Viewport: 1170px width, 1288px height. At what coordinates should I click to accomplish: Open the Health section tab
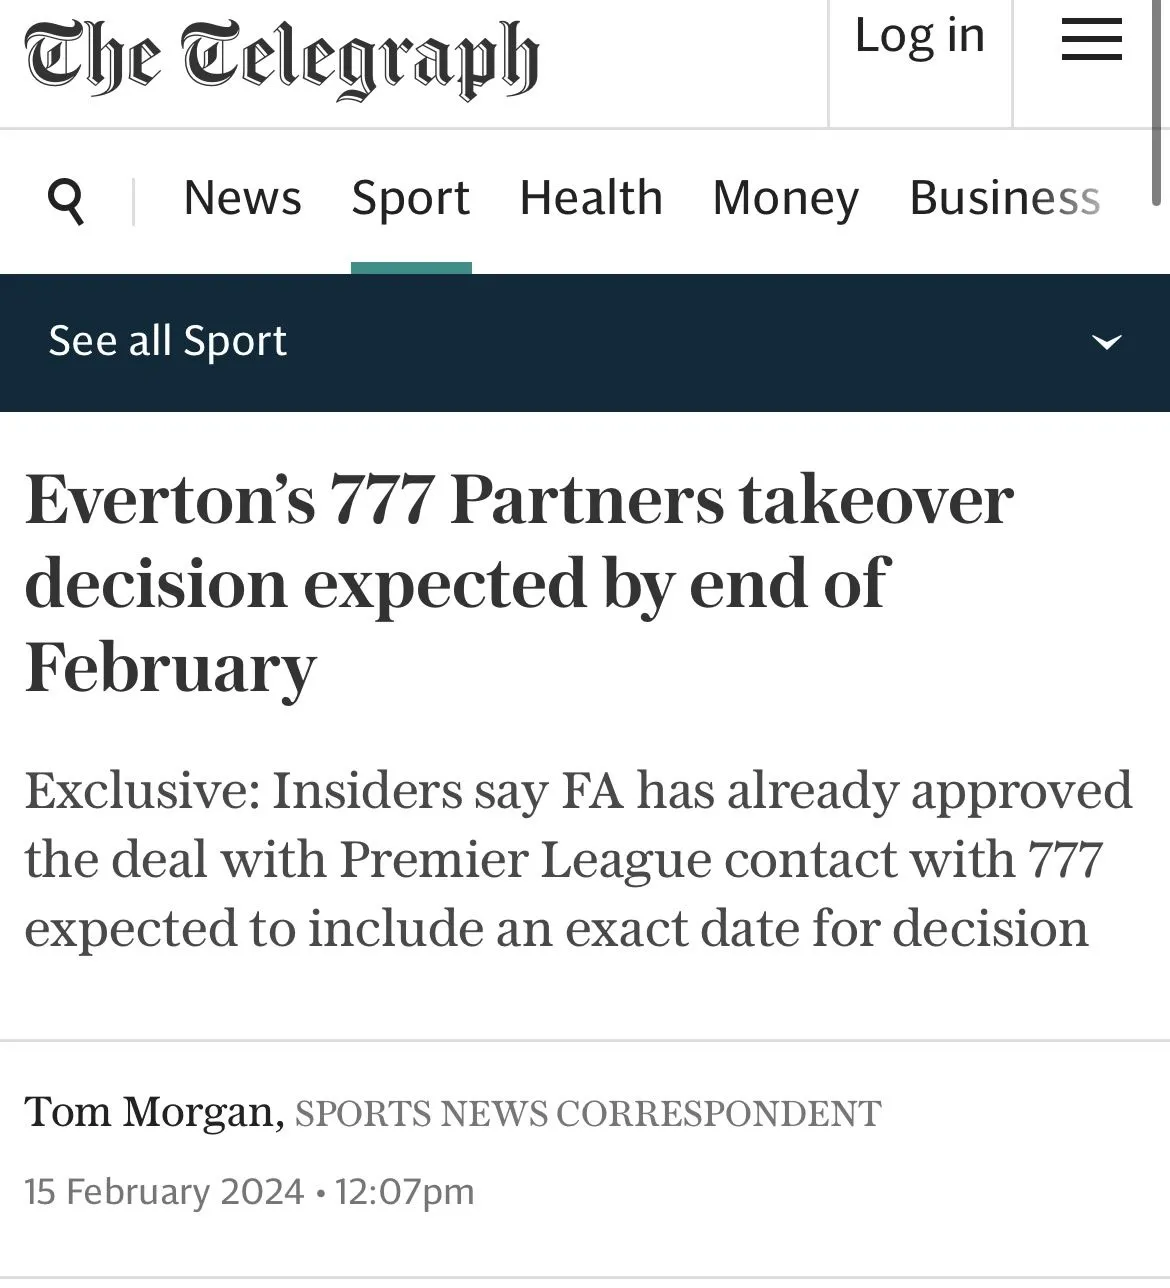591,198
